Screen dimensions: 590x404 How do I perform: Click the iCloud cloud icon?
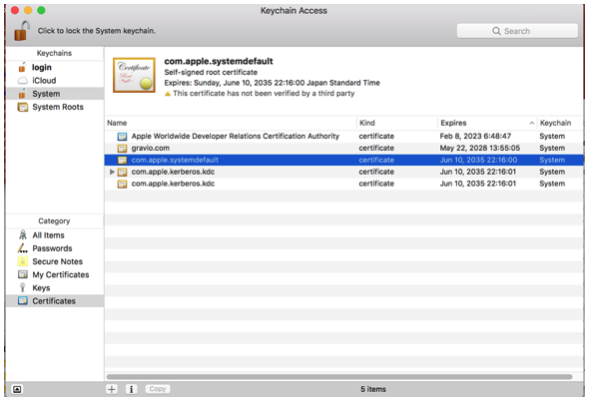point(23,80)
